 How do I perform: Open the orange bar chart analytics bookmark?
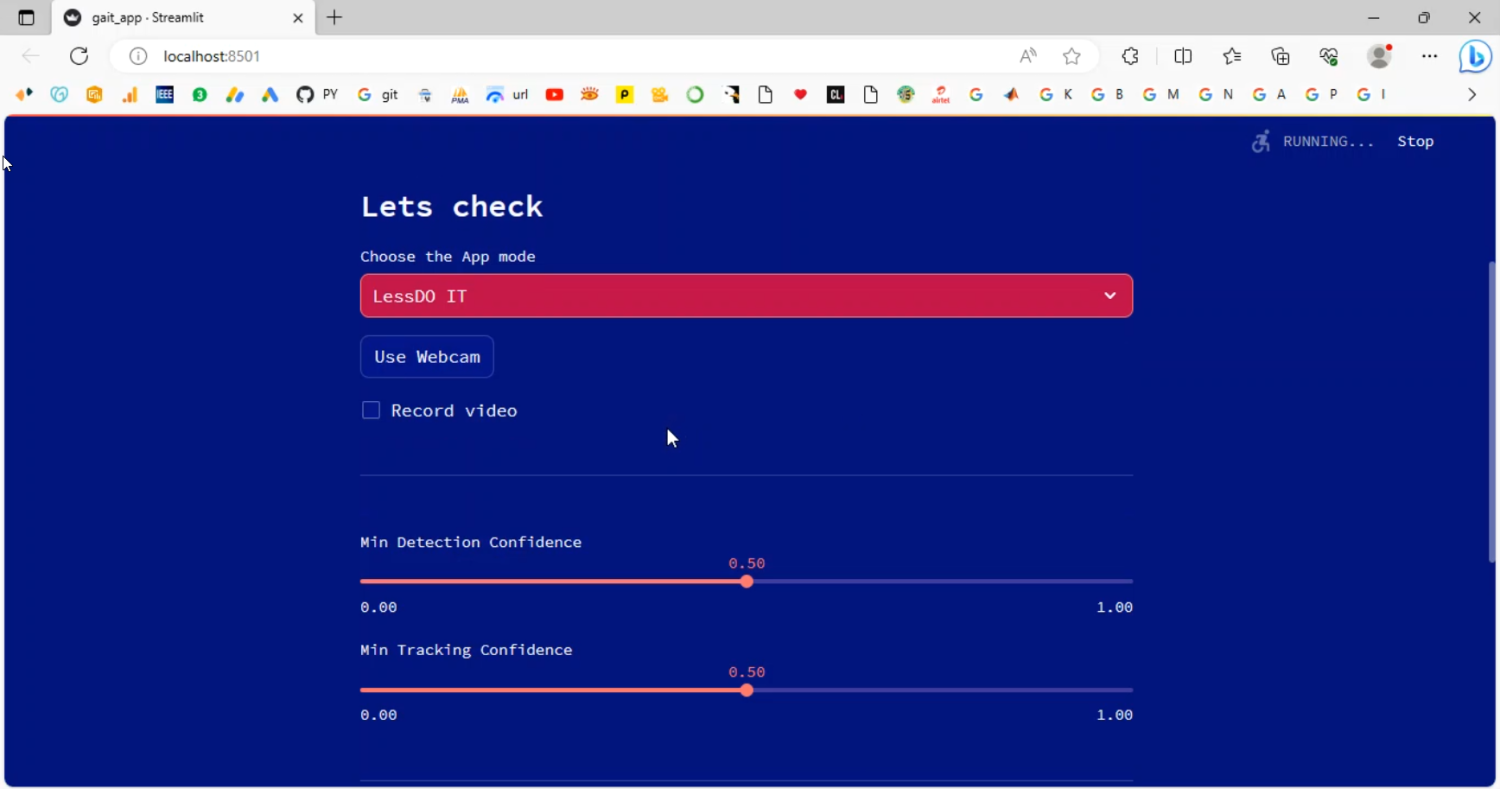click(130, 95)
